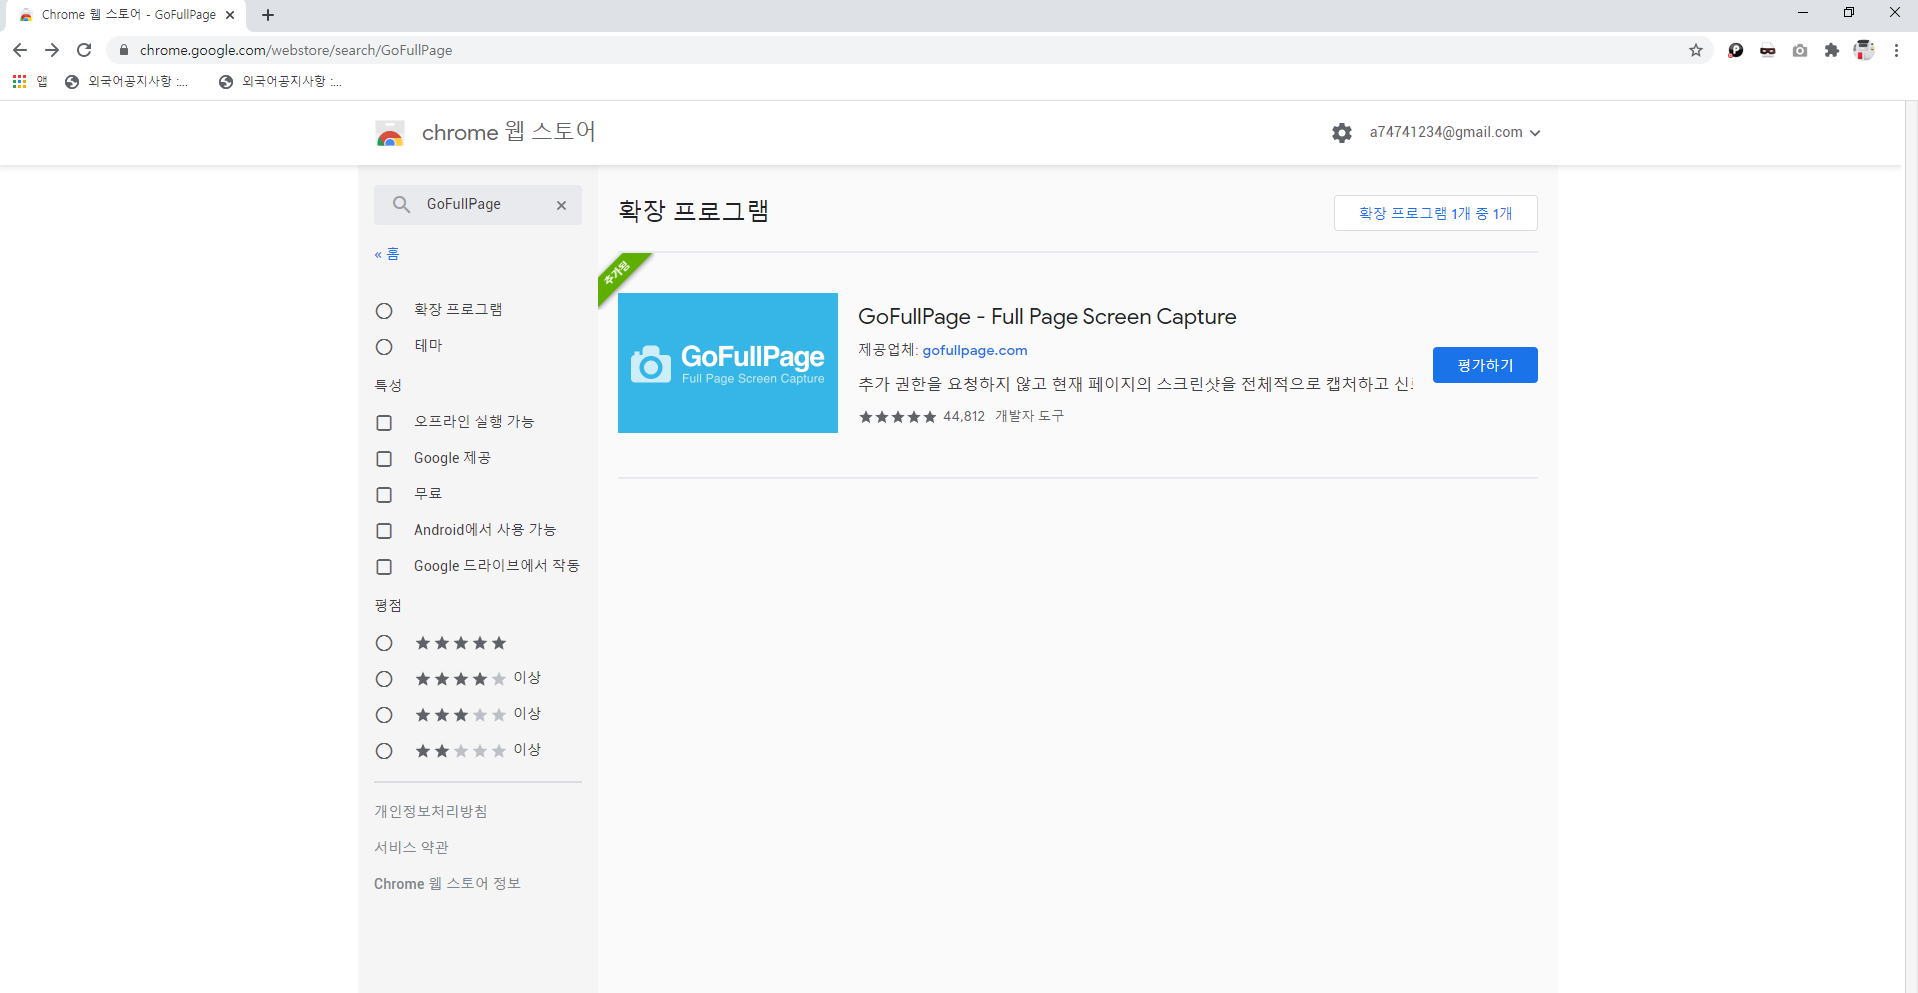Open 개인정보처리방침 link
Image resolution: width=1918 pixels, height=993 pixels.
(431, 811)
